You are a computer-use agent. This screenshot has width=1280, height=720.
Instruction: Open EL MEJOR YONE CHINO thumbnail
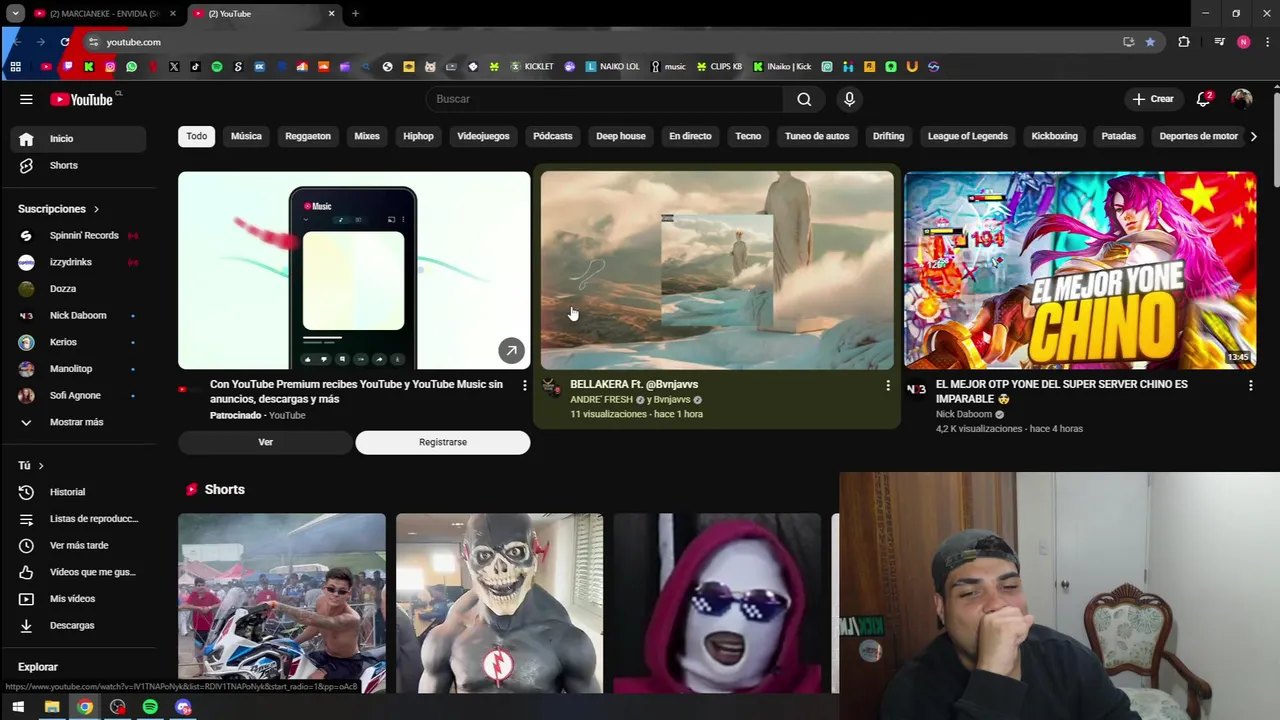(1080, 270)
